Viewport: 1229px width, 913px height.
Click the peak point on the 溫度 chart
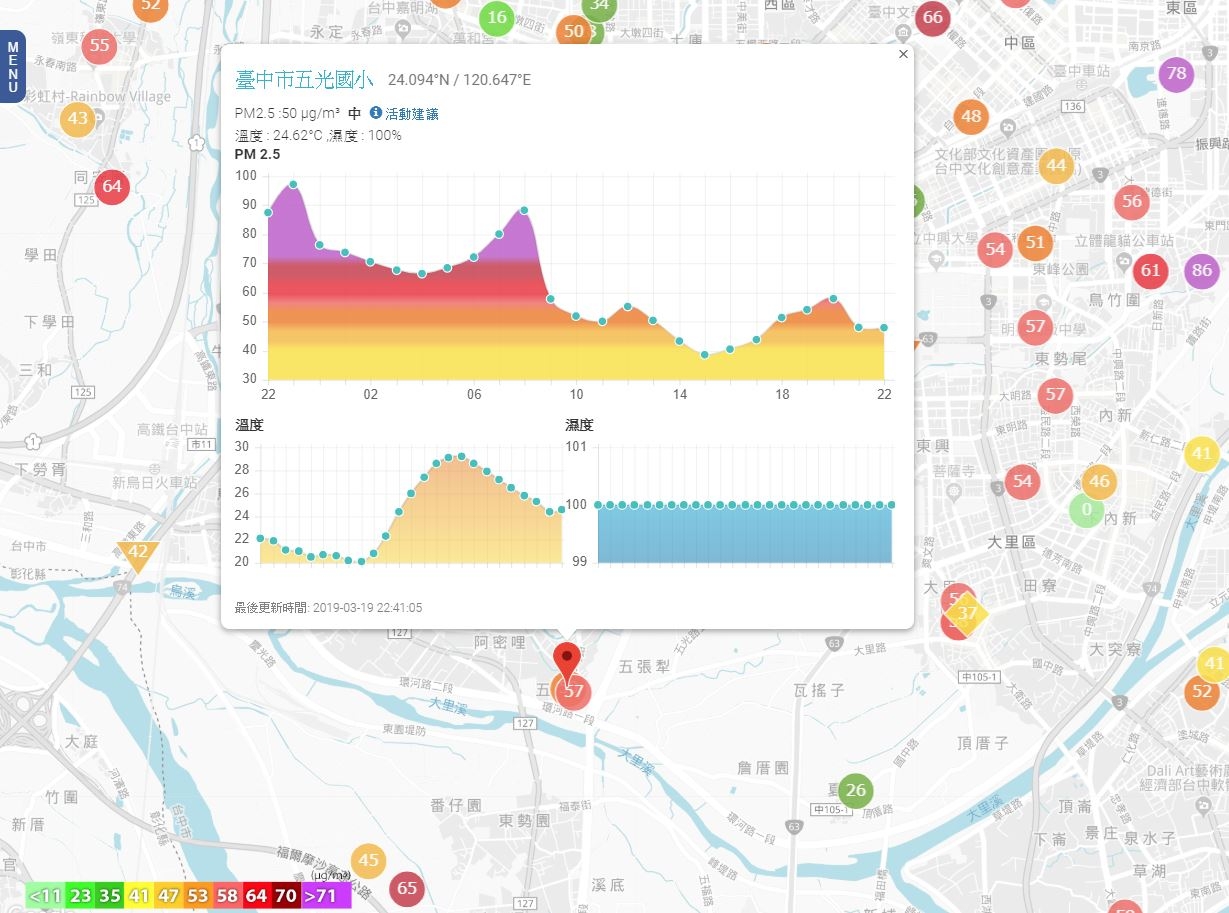[x=460, y=456]
